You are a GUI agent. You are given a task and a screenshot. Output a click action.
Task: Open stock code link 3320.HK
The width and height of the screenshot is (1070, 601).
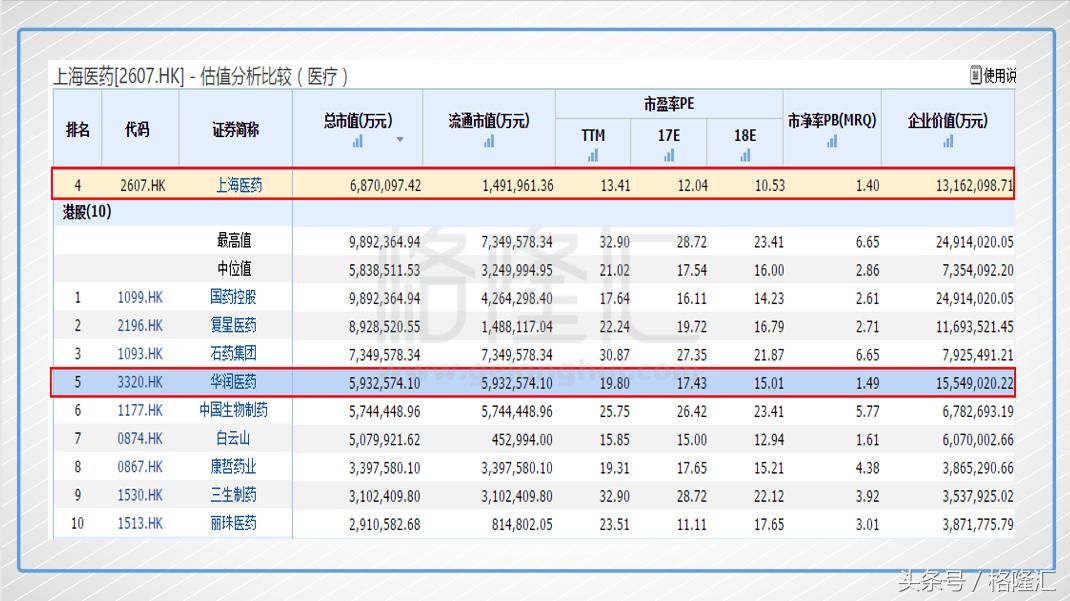click(x=140, y=382)
